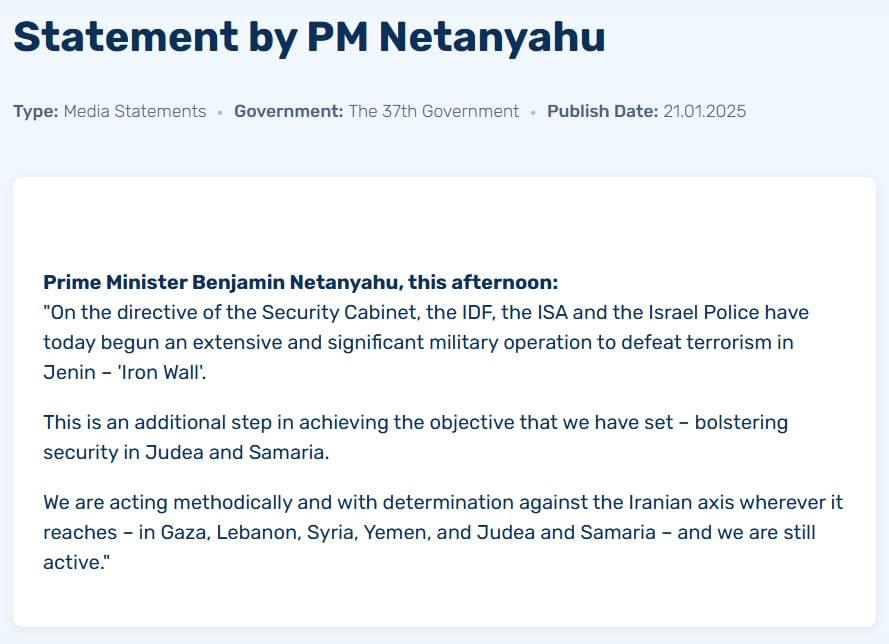
Task: Click the dot separator after Media Statements
Action: point(220,113)
